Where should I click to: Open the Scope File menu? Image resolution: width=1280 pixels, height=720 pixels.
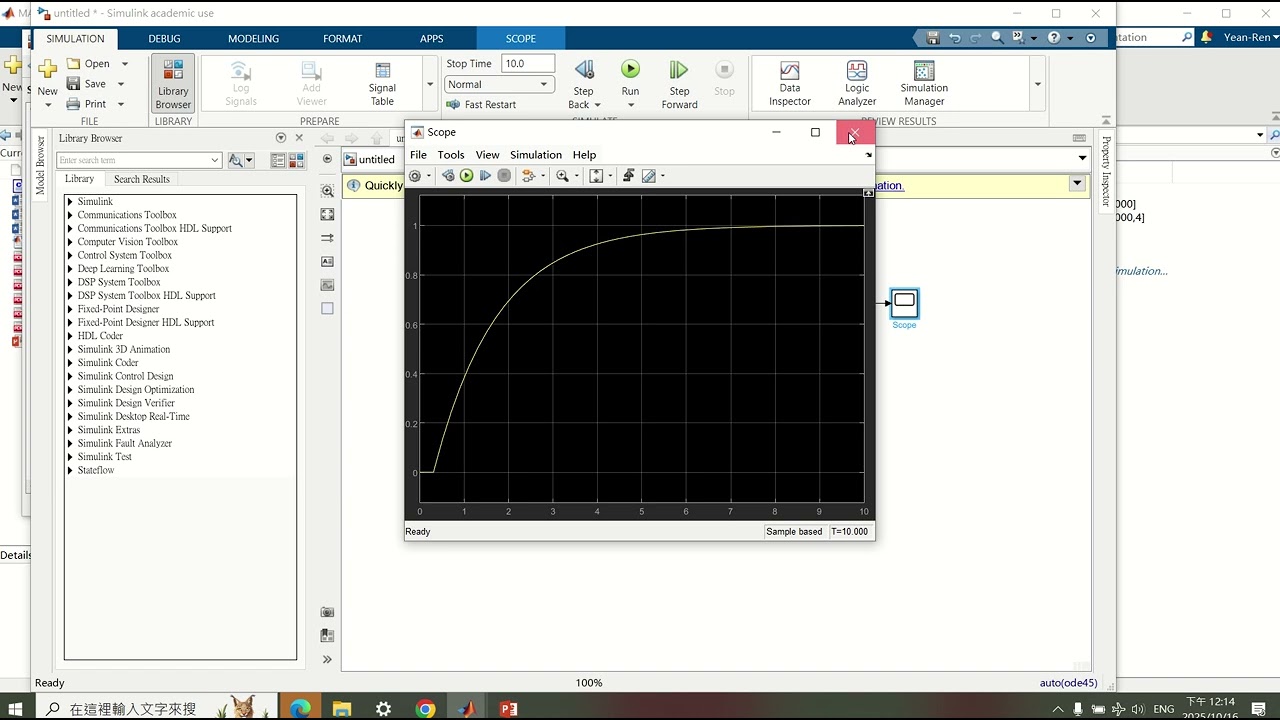click(x=418, y=155)
